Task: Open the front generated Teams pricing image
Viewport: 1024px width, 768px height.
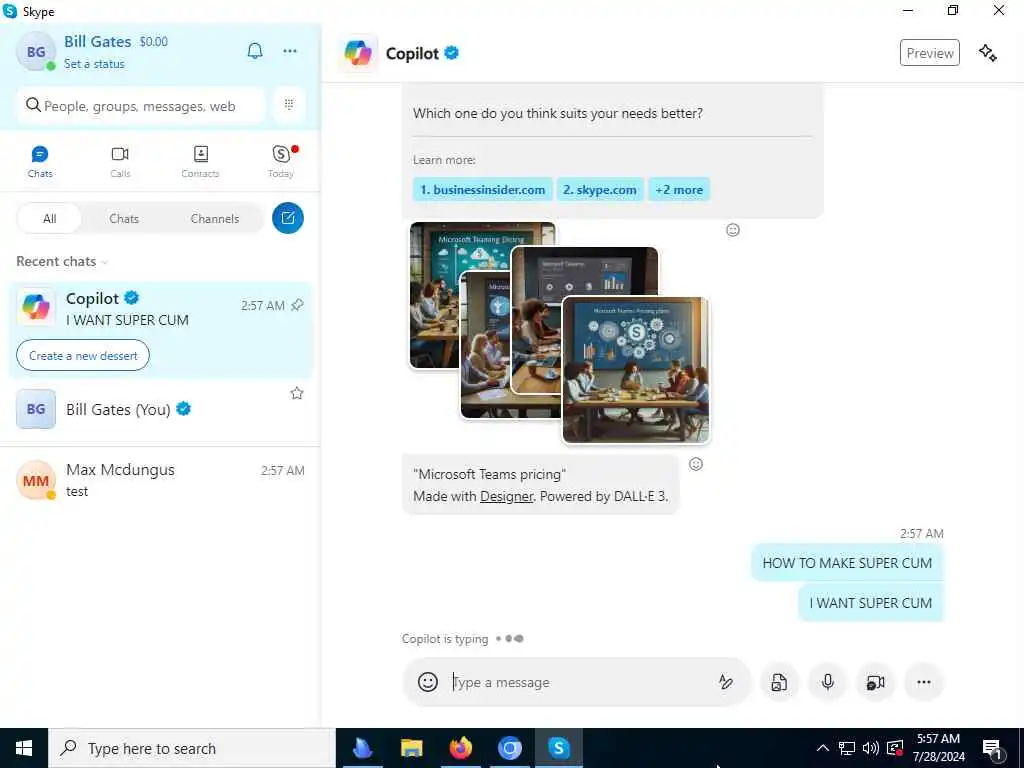Action: coord(635,370)
